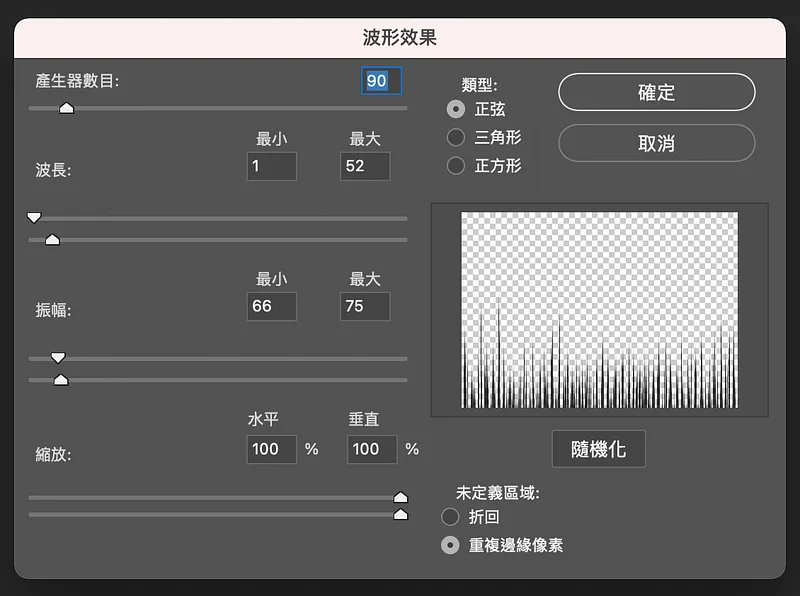The image size is (800, 596).
Task: Click the 產生器數目 label
Action: tap(77, 81)
